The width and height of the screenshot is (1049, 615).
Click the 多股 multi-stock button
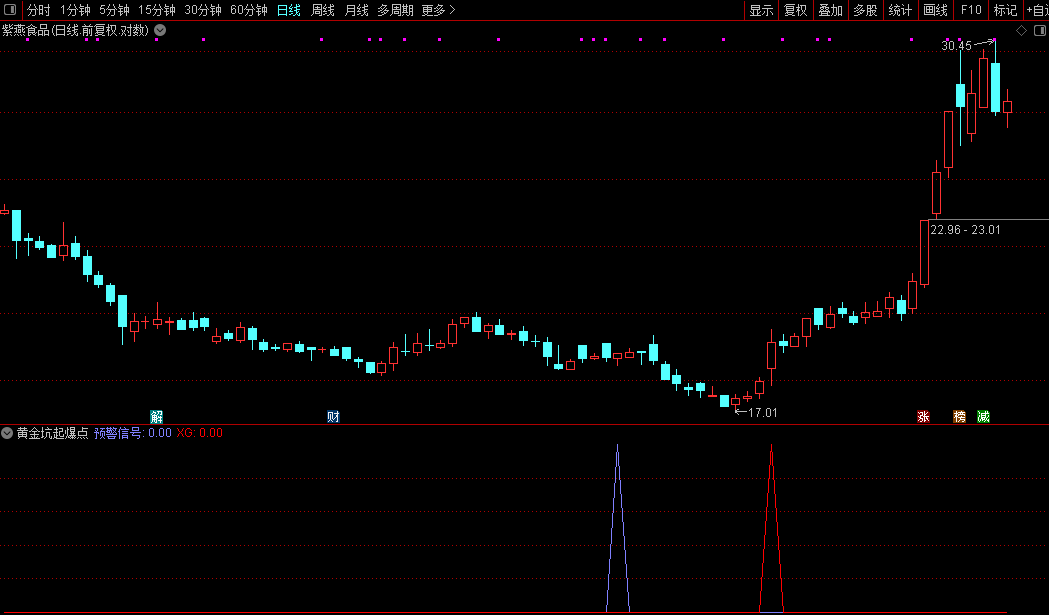(865, 10)
